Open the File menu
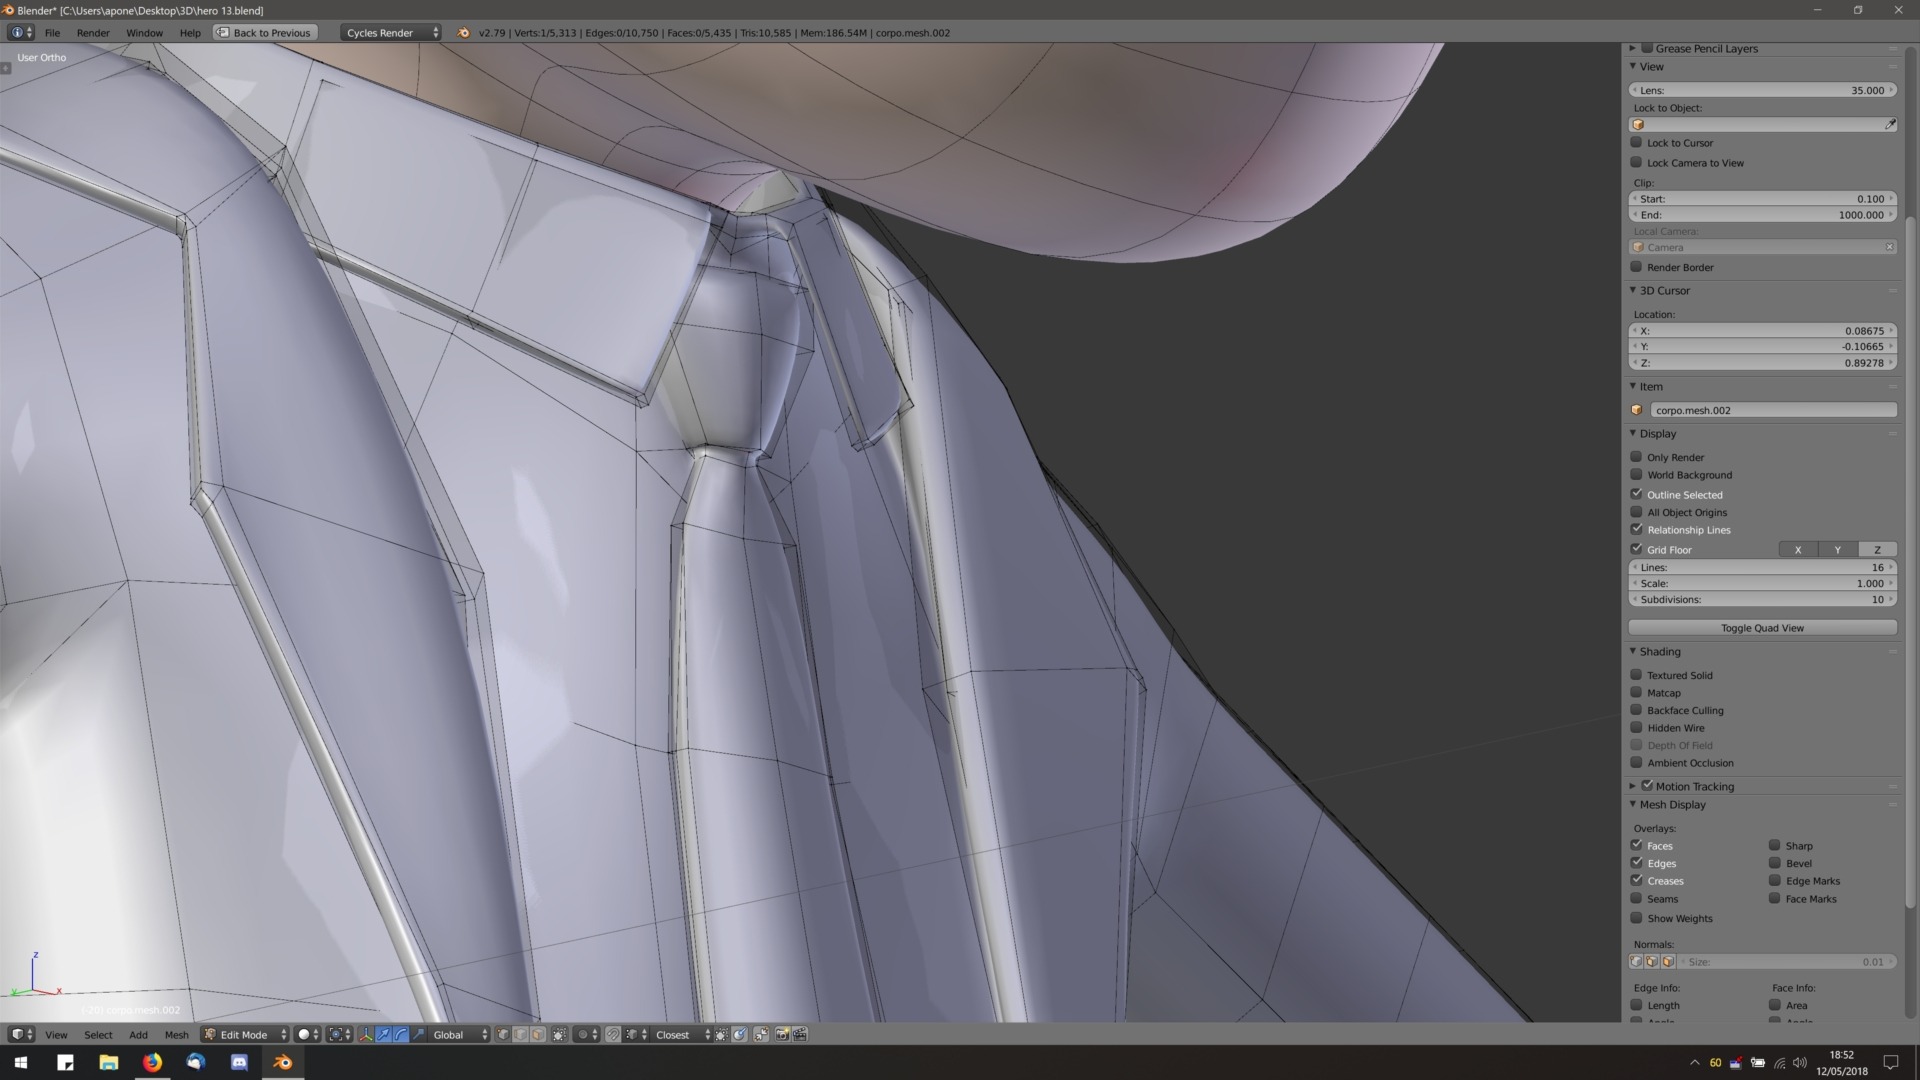The width and height of the screenshot is (1920, 1080). 52,33
